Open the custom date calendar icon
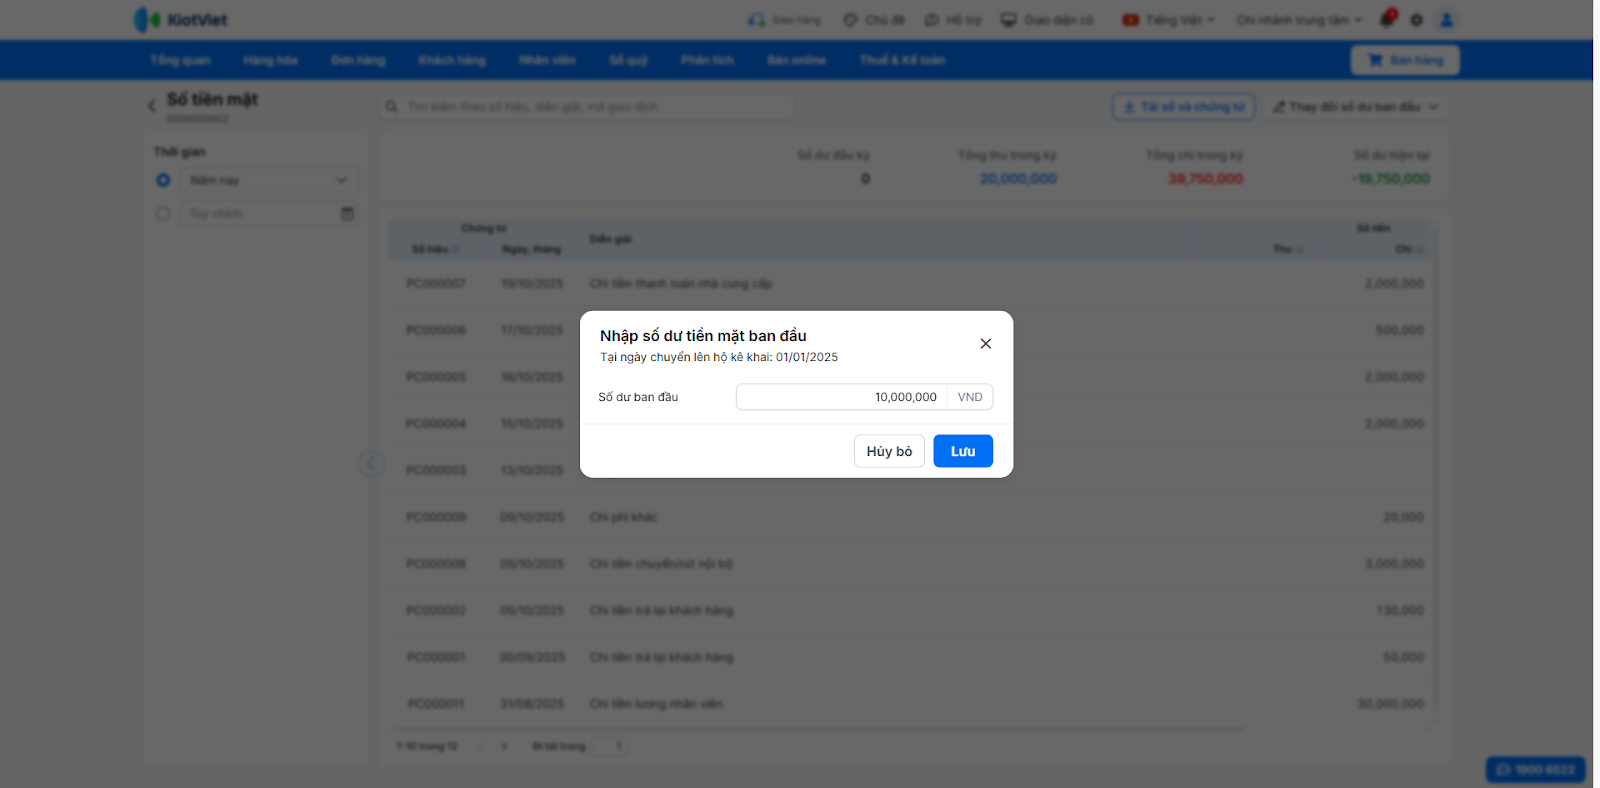The image size is (1600, 788). [x=347, y=213]
